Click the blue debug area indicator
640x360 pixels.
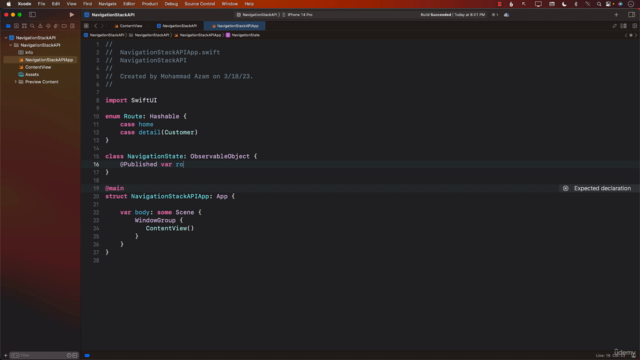[x=87, y=356]
